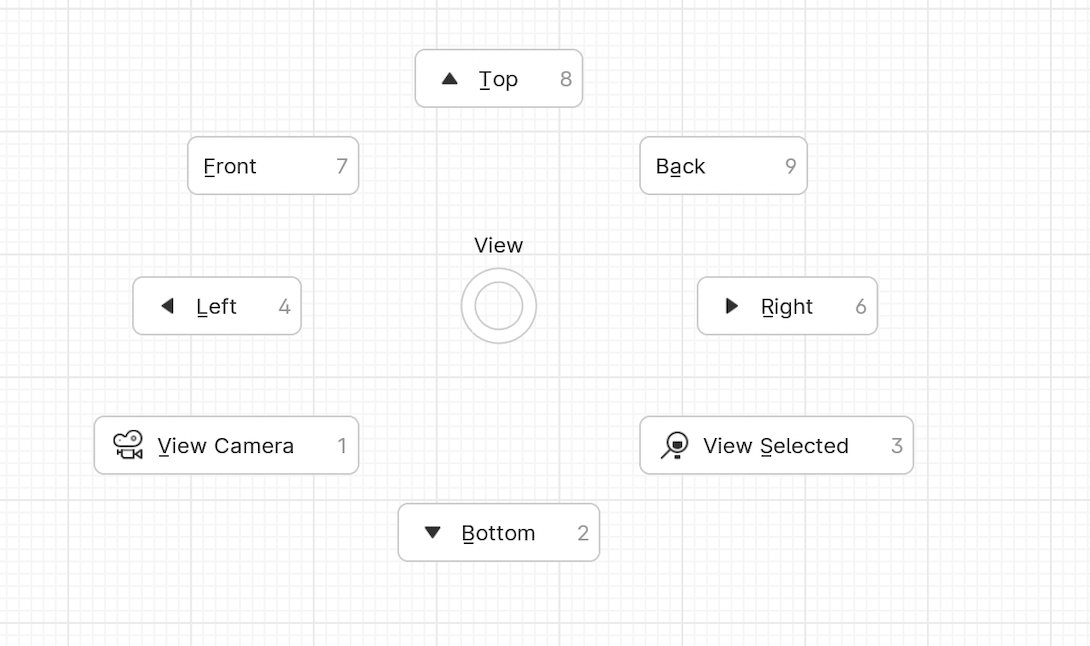Image resolution: width=1090 pixels, height=646 pixels.
Task: Click the View title above the ring
Action: 498,245
